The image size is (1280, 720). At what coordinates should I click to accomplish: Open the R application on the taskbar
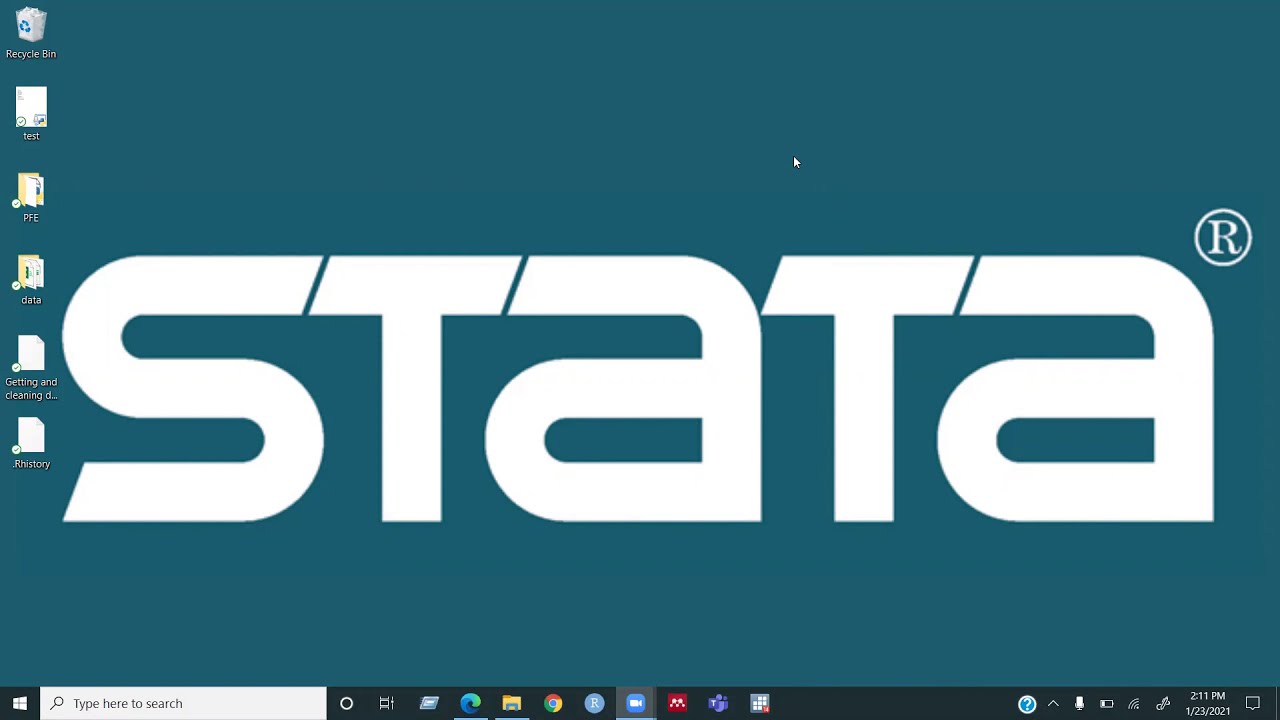point(594,703)
